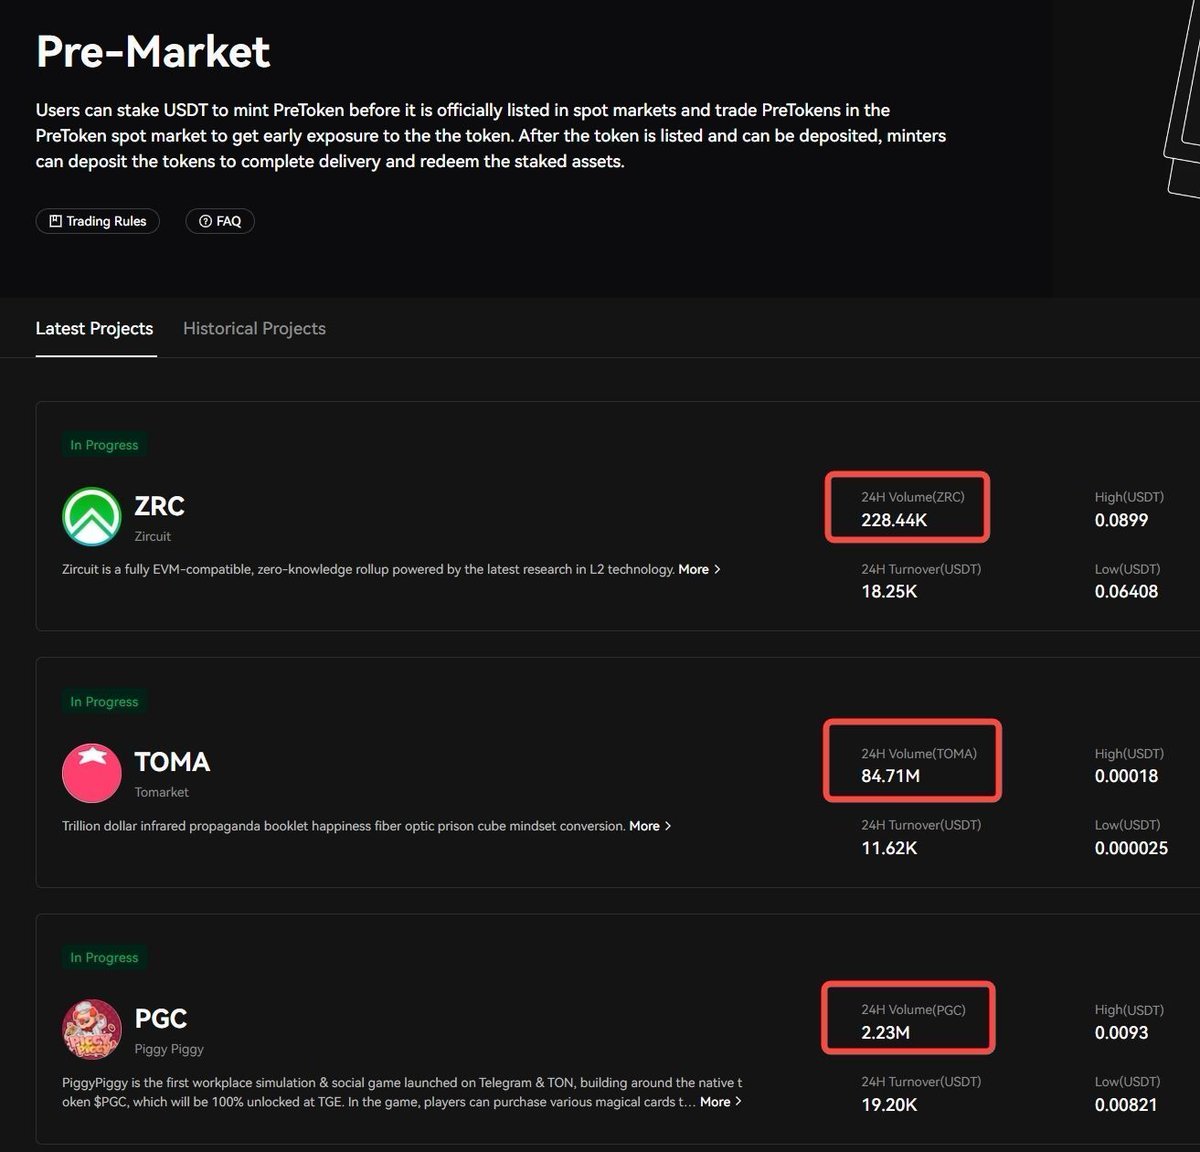
Task: Expand Piggy Piggy description via More
Action: click(x=721, y=1102)
